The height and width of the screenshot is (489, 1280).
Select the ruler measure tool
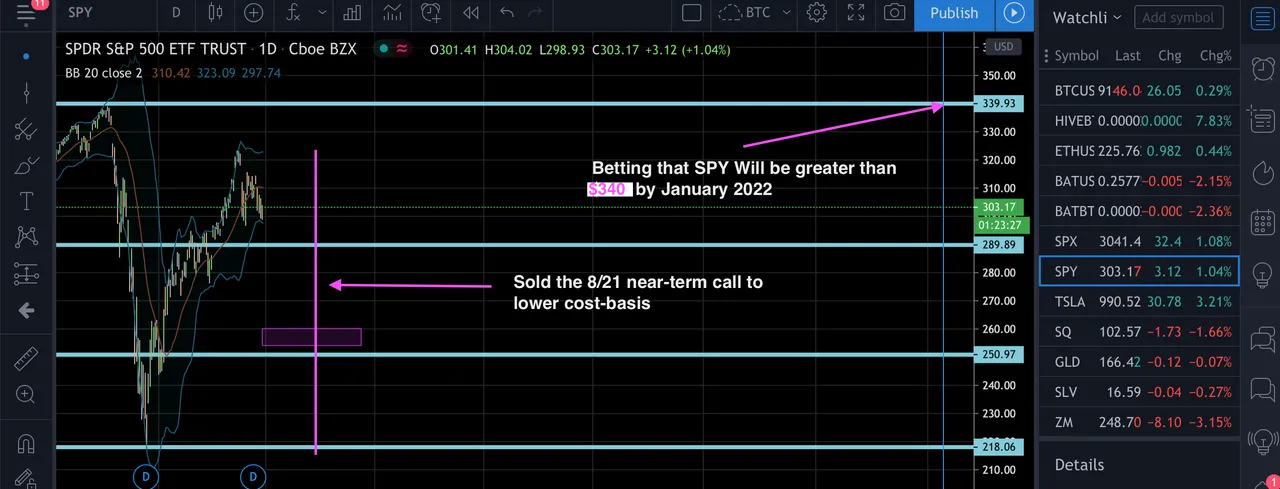tap(26, 357)
